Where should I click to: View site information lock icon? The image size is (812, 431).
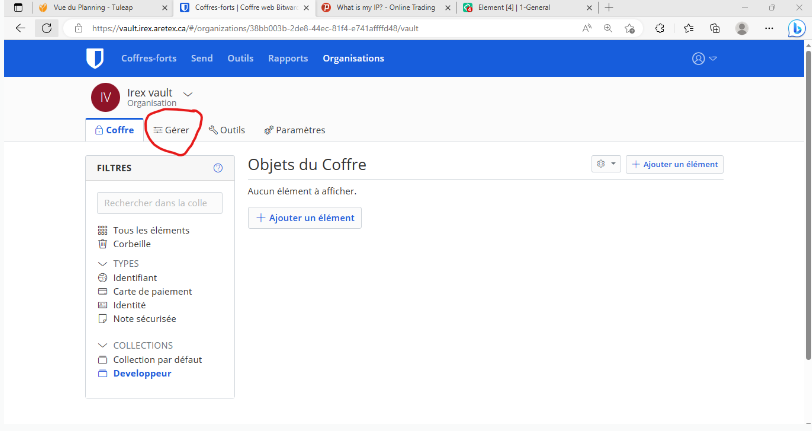(x=78, y=28)
